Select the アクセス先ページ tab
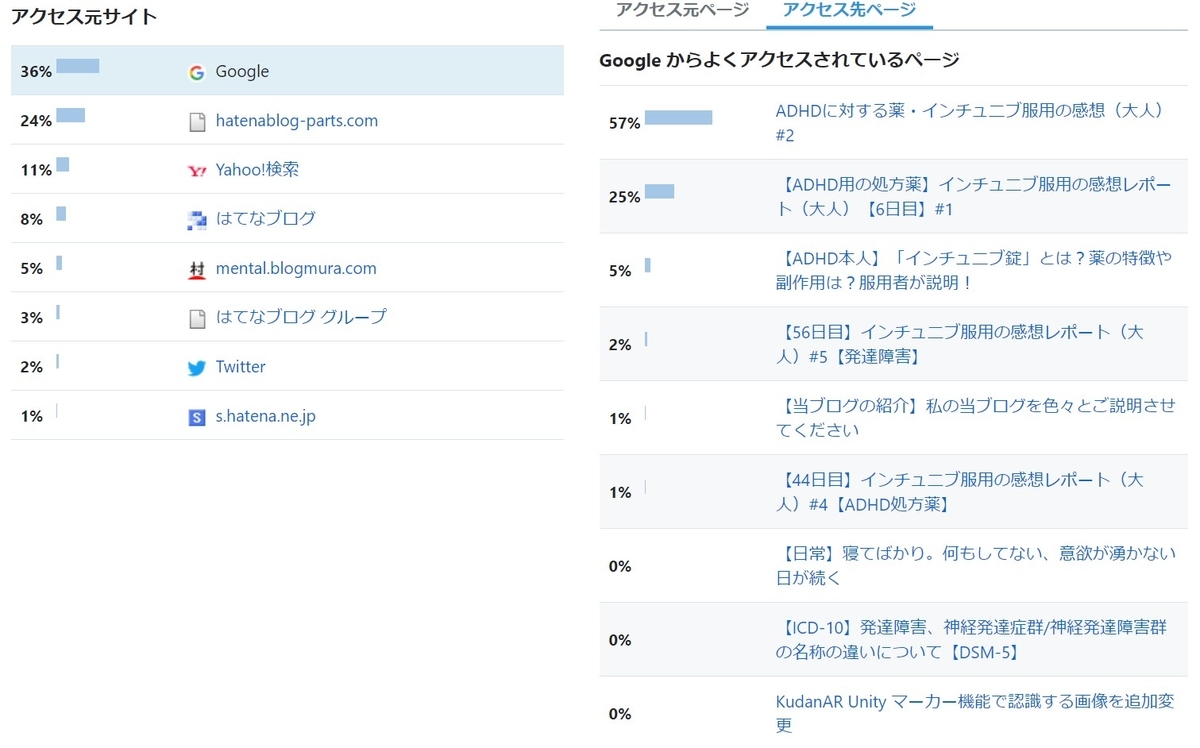The width and height of the screenshot is (1200, 748). click(849, 10)
